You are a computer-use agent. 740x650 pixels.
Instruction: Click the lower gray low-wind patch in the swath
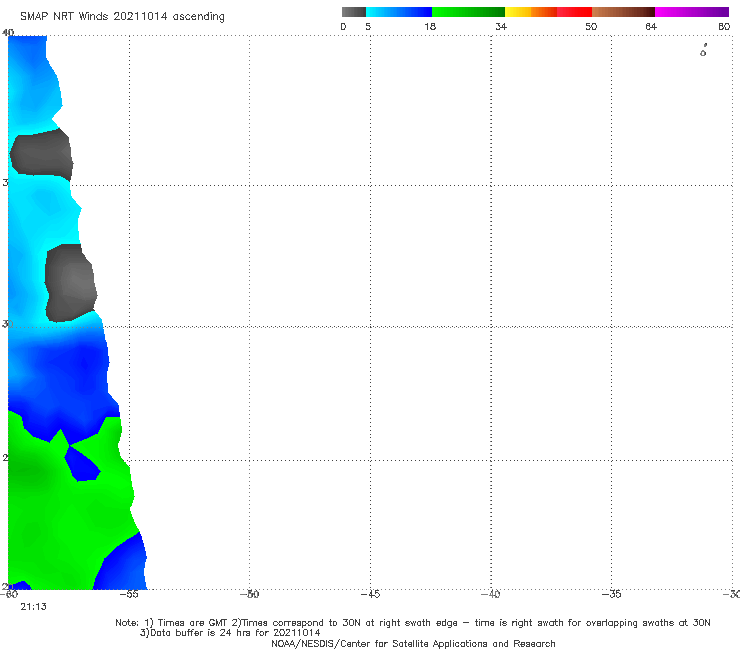point(71,283)
